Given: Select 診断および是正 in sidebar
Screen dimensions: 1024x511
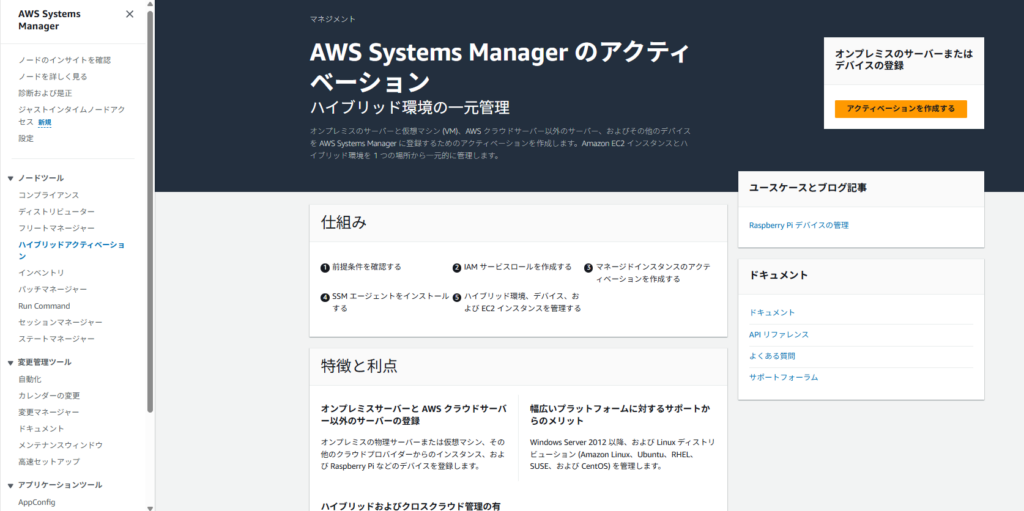Looking at the screenshot, I should [45, 93].
